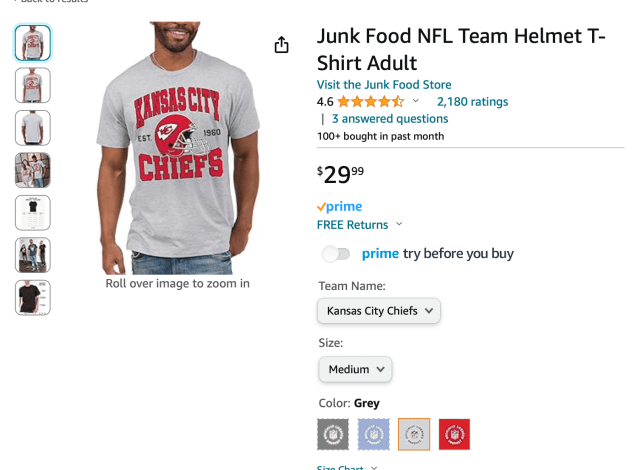Click the main Kansas City Chiefs shirt image
Viewport: 640px width, 470px height.
(x=178, y=150)
